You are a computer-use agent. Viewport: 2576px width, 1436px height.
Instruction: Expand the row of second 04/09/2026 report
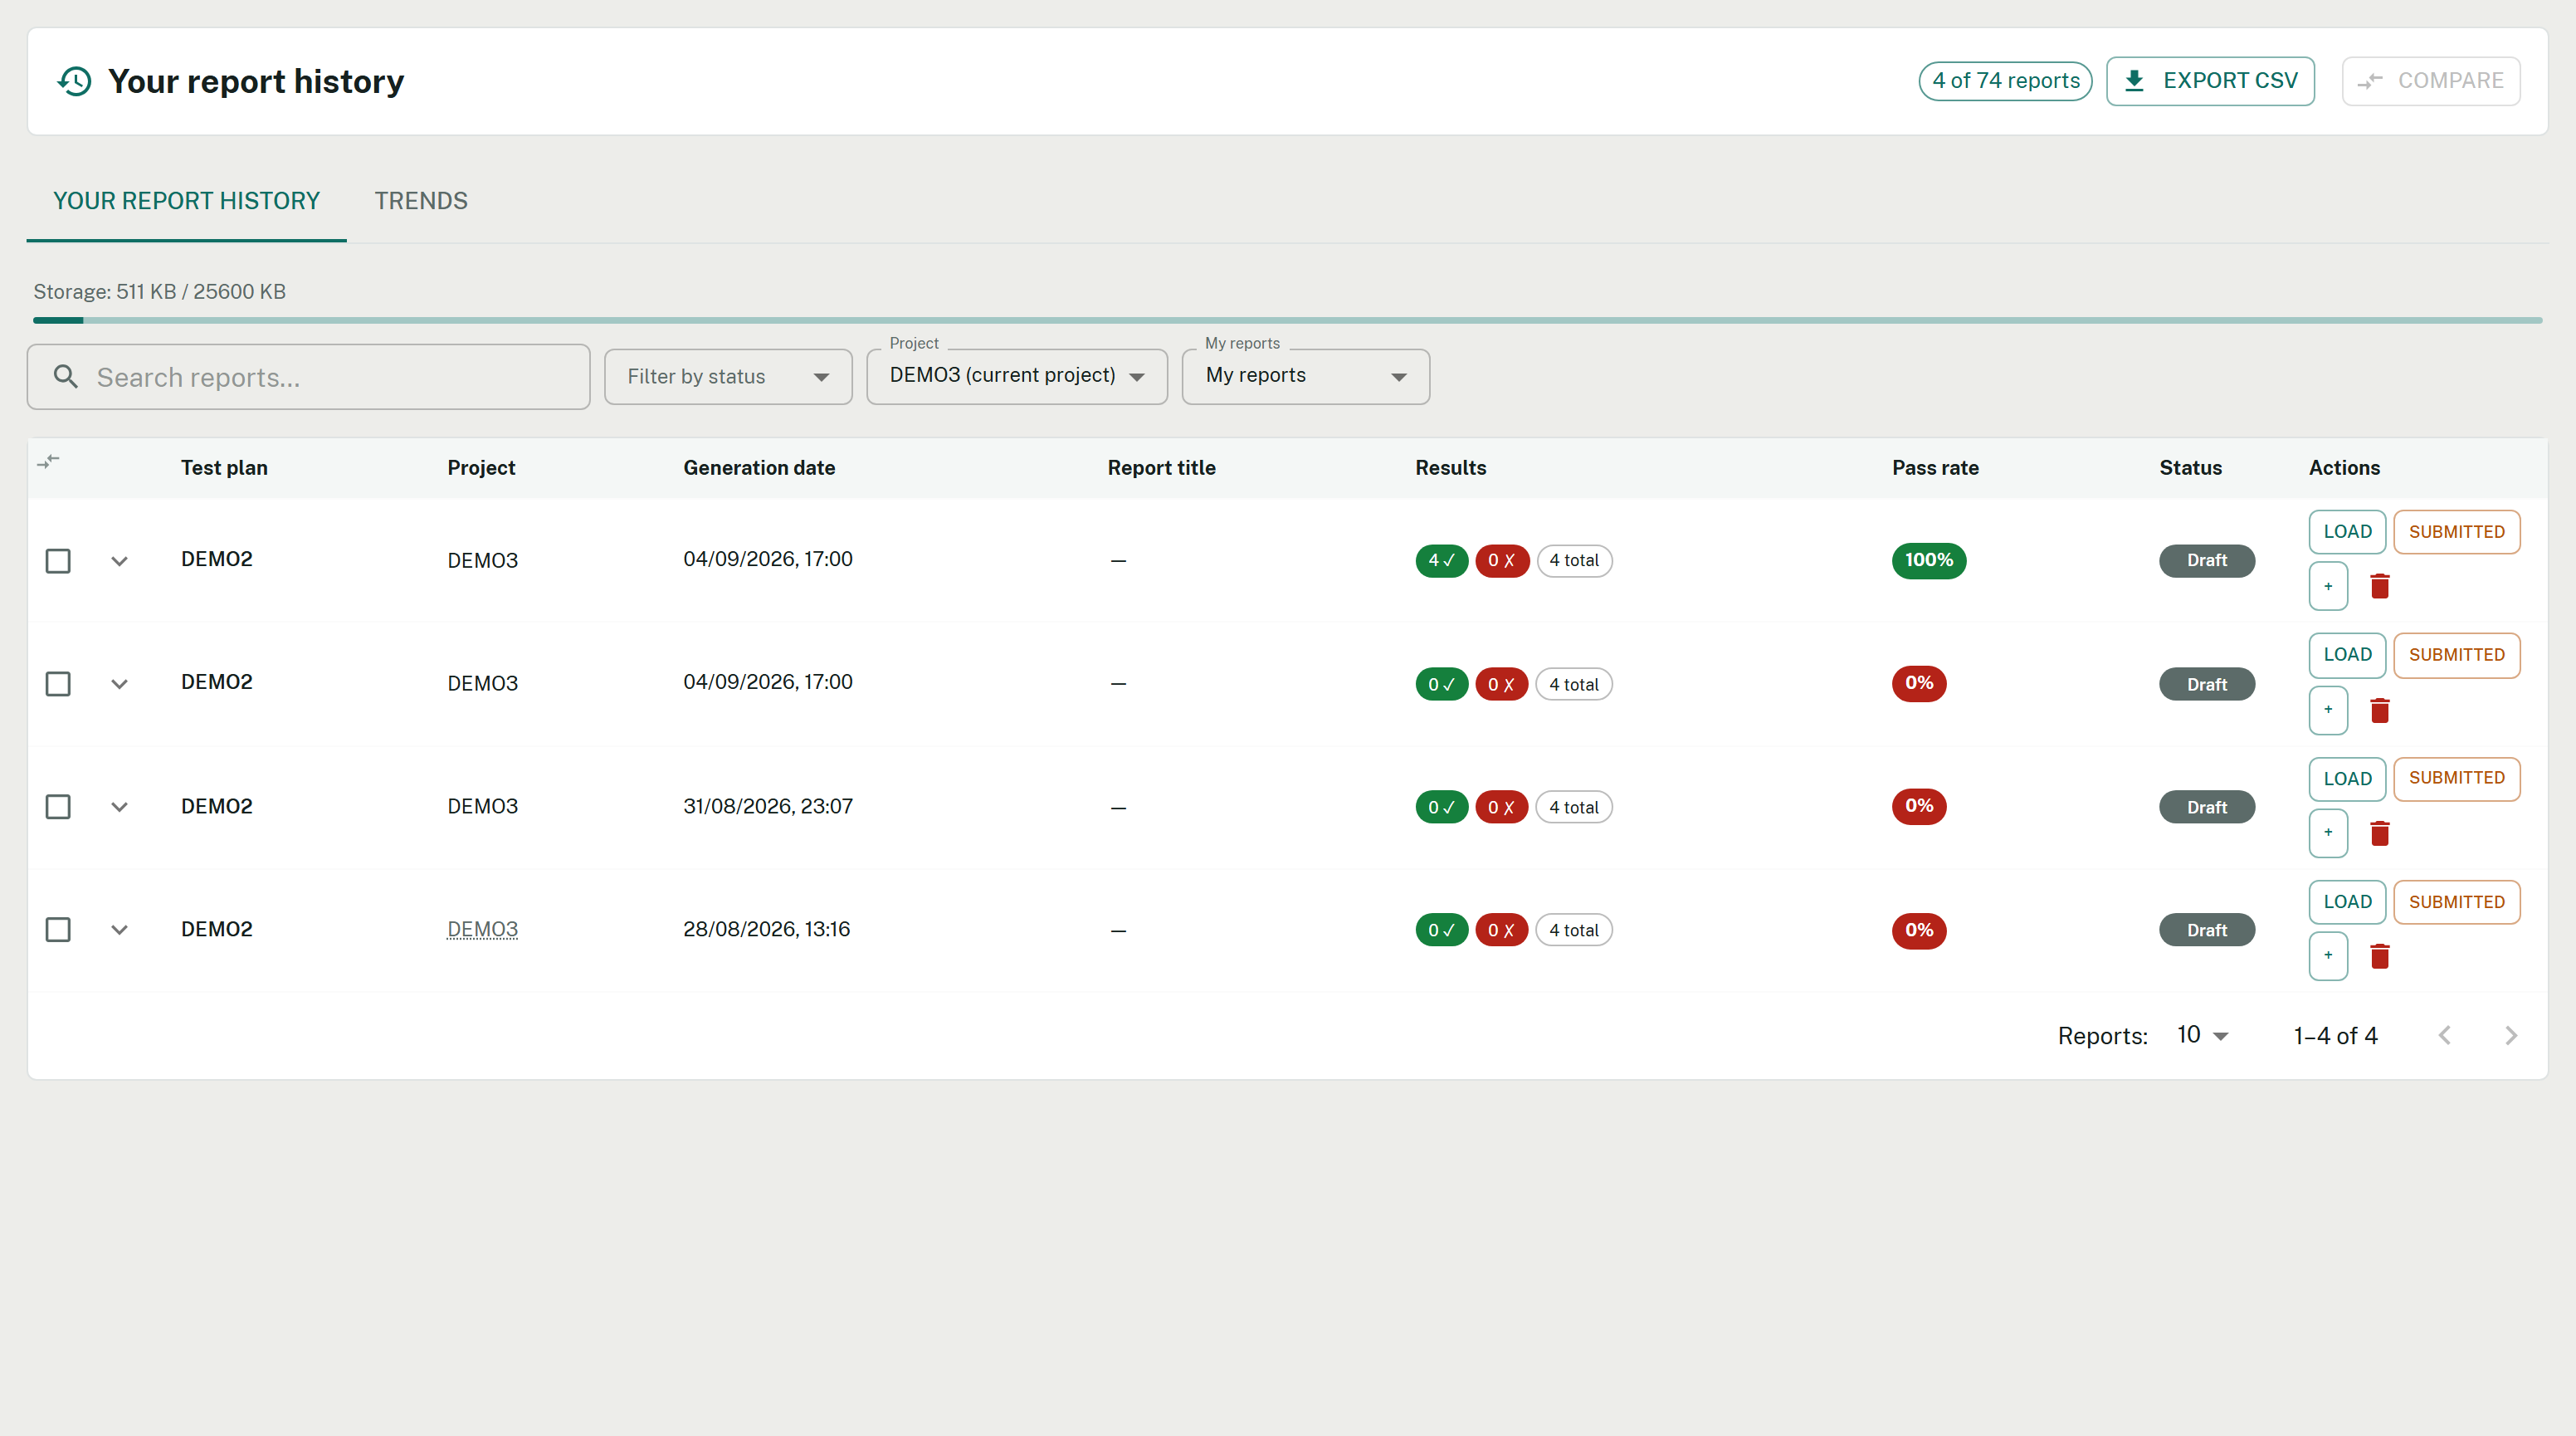[119, 684]
